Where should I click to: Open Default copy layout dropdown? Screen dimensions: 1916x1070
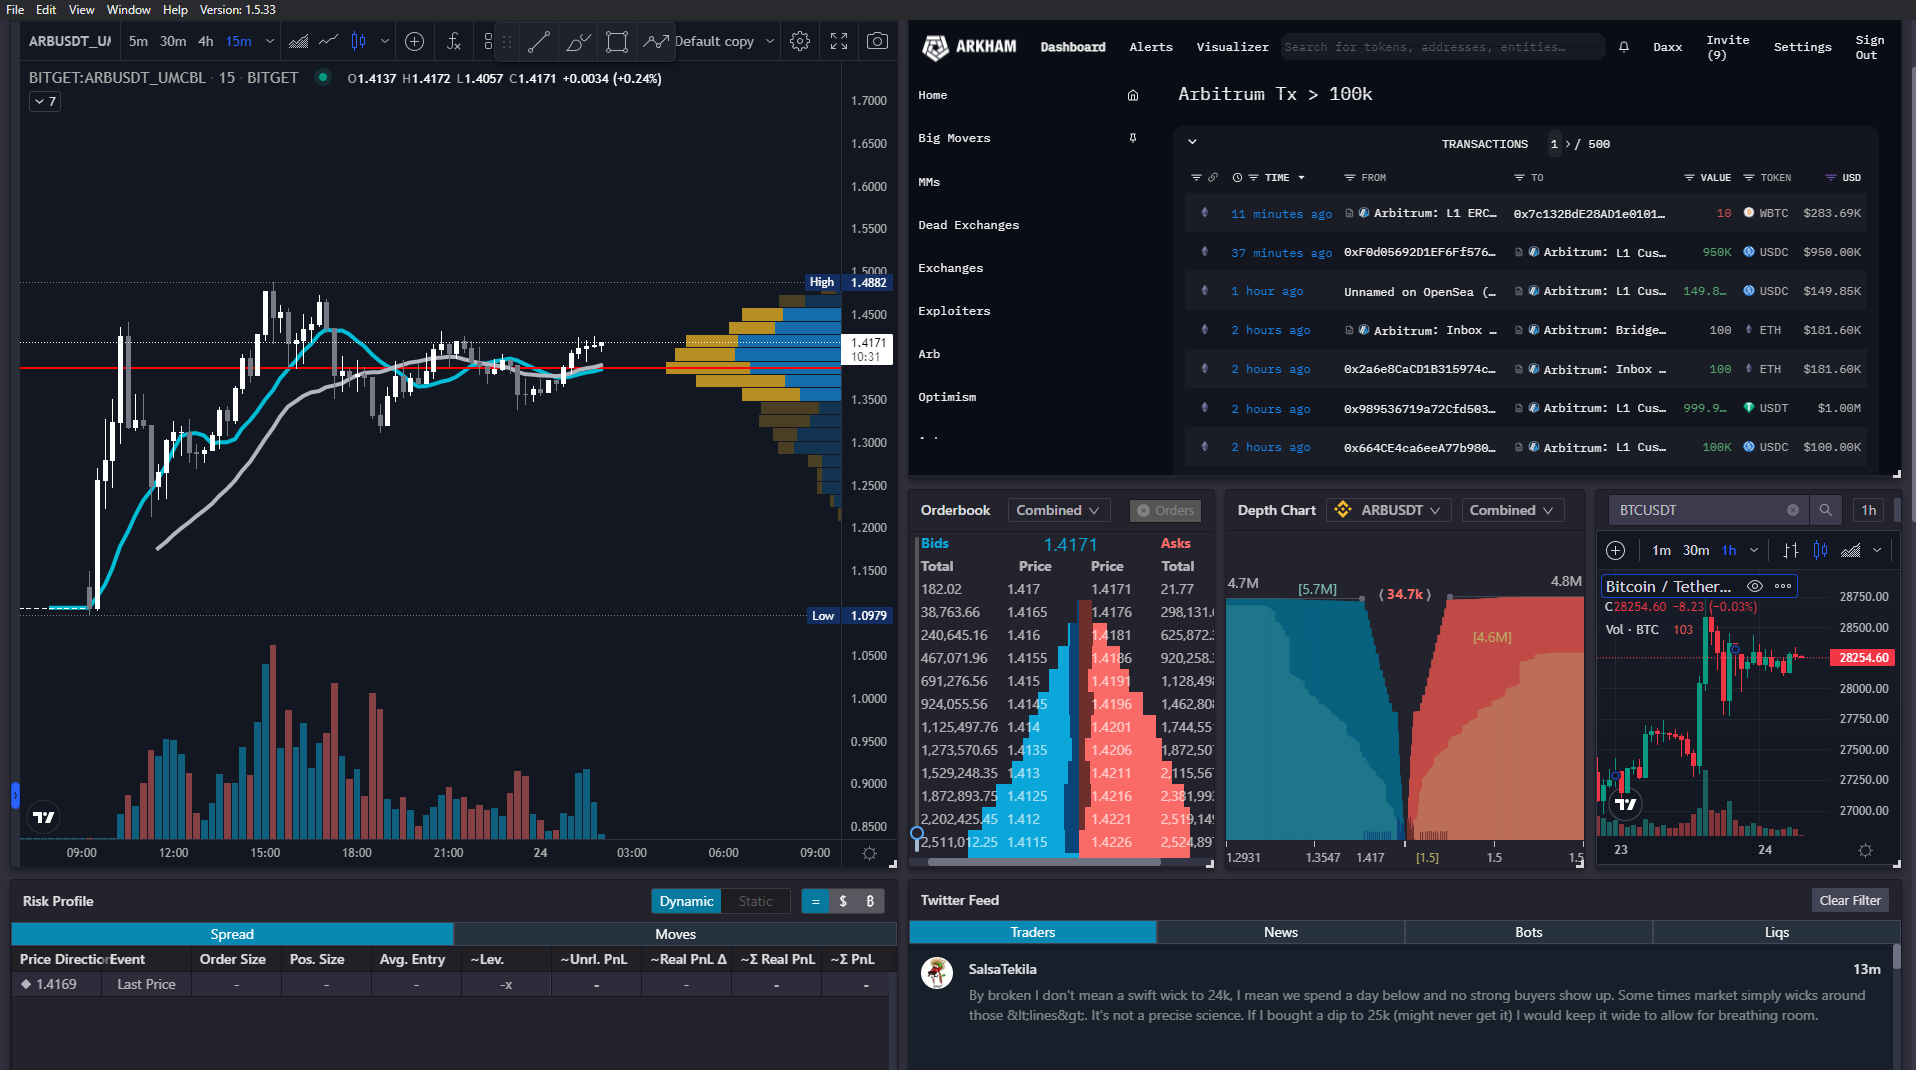770,41
